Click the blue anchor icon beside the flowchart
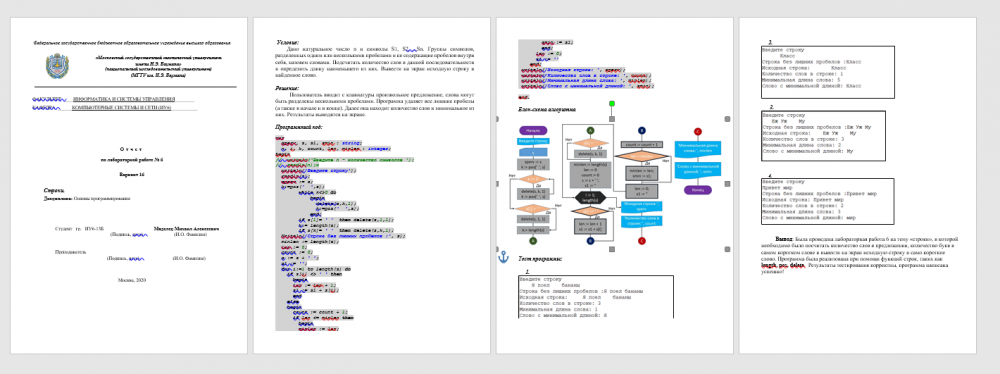1000x374 pixels. (503, 257)
